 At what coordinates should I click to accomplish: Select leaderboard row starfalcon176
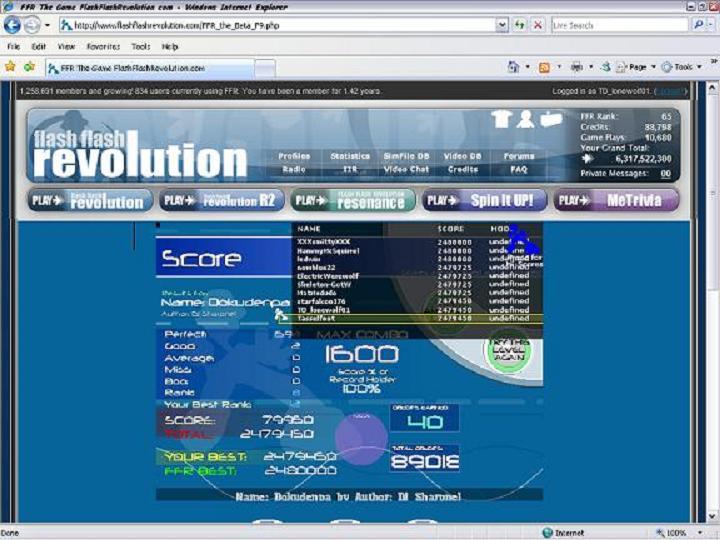click(417, 301)
